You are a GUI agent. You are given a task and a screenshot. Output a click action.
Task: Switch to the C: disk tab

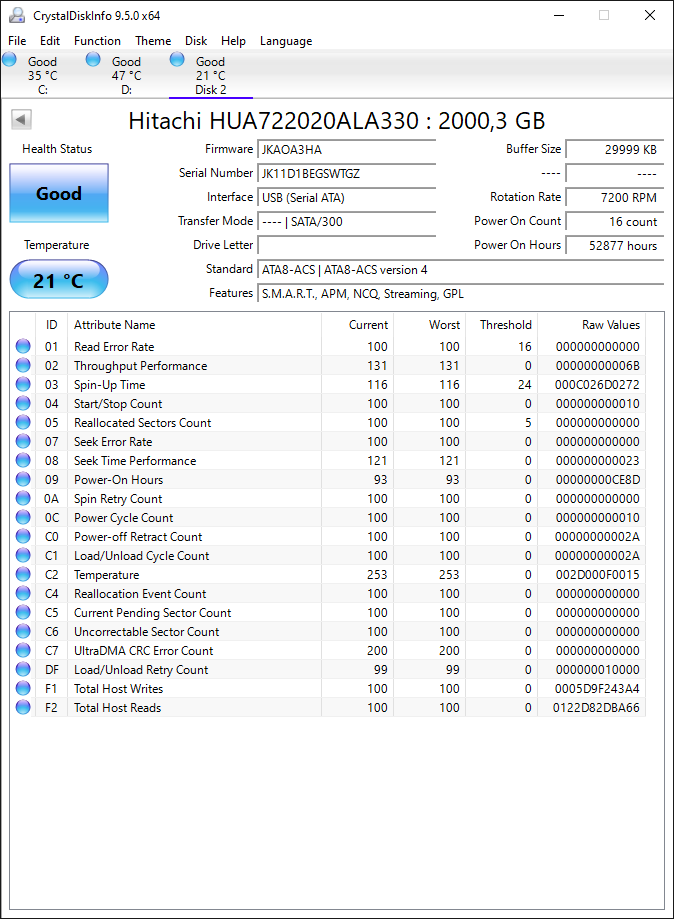click(42, 75)
